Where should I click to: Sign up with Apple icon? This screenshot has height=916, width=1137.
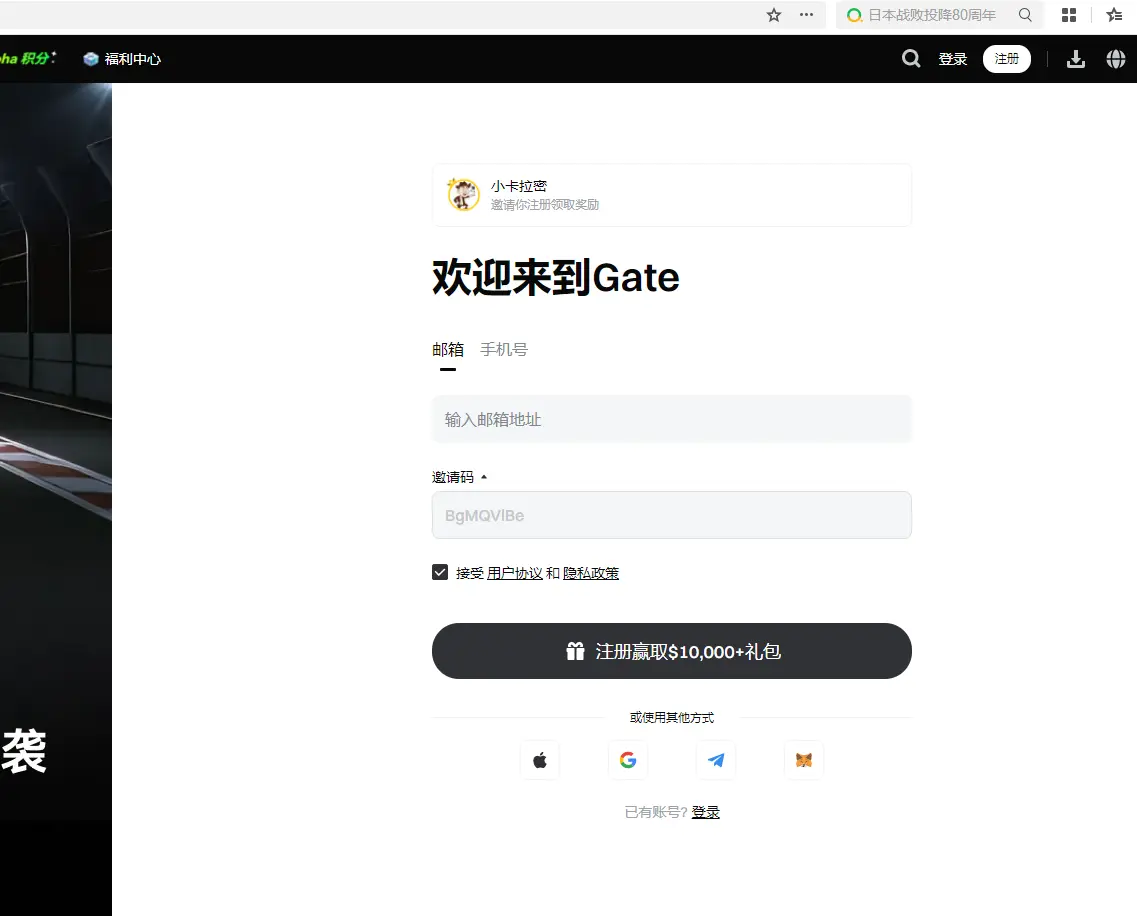click(x=540, y=760)
